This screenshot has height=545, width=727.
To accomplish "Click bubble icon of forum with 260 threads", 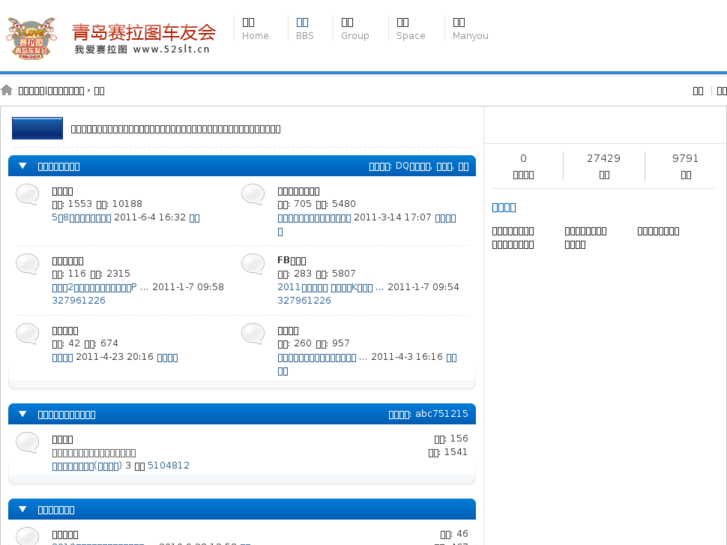I will (253, 333).
